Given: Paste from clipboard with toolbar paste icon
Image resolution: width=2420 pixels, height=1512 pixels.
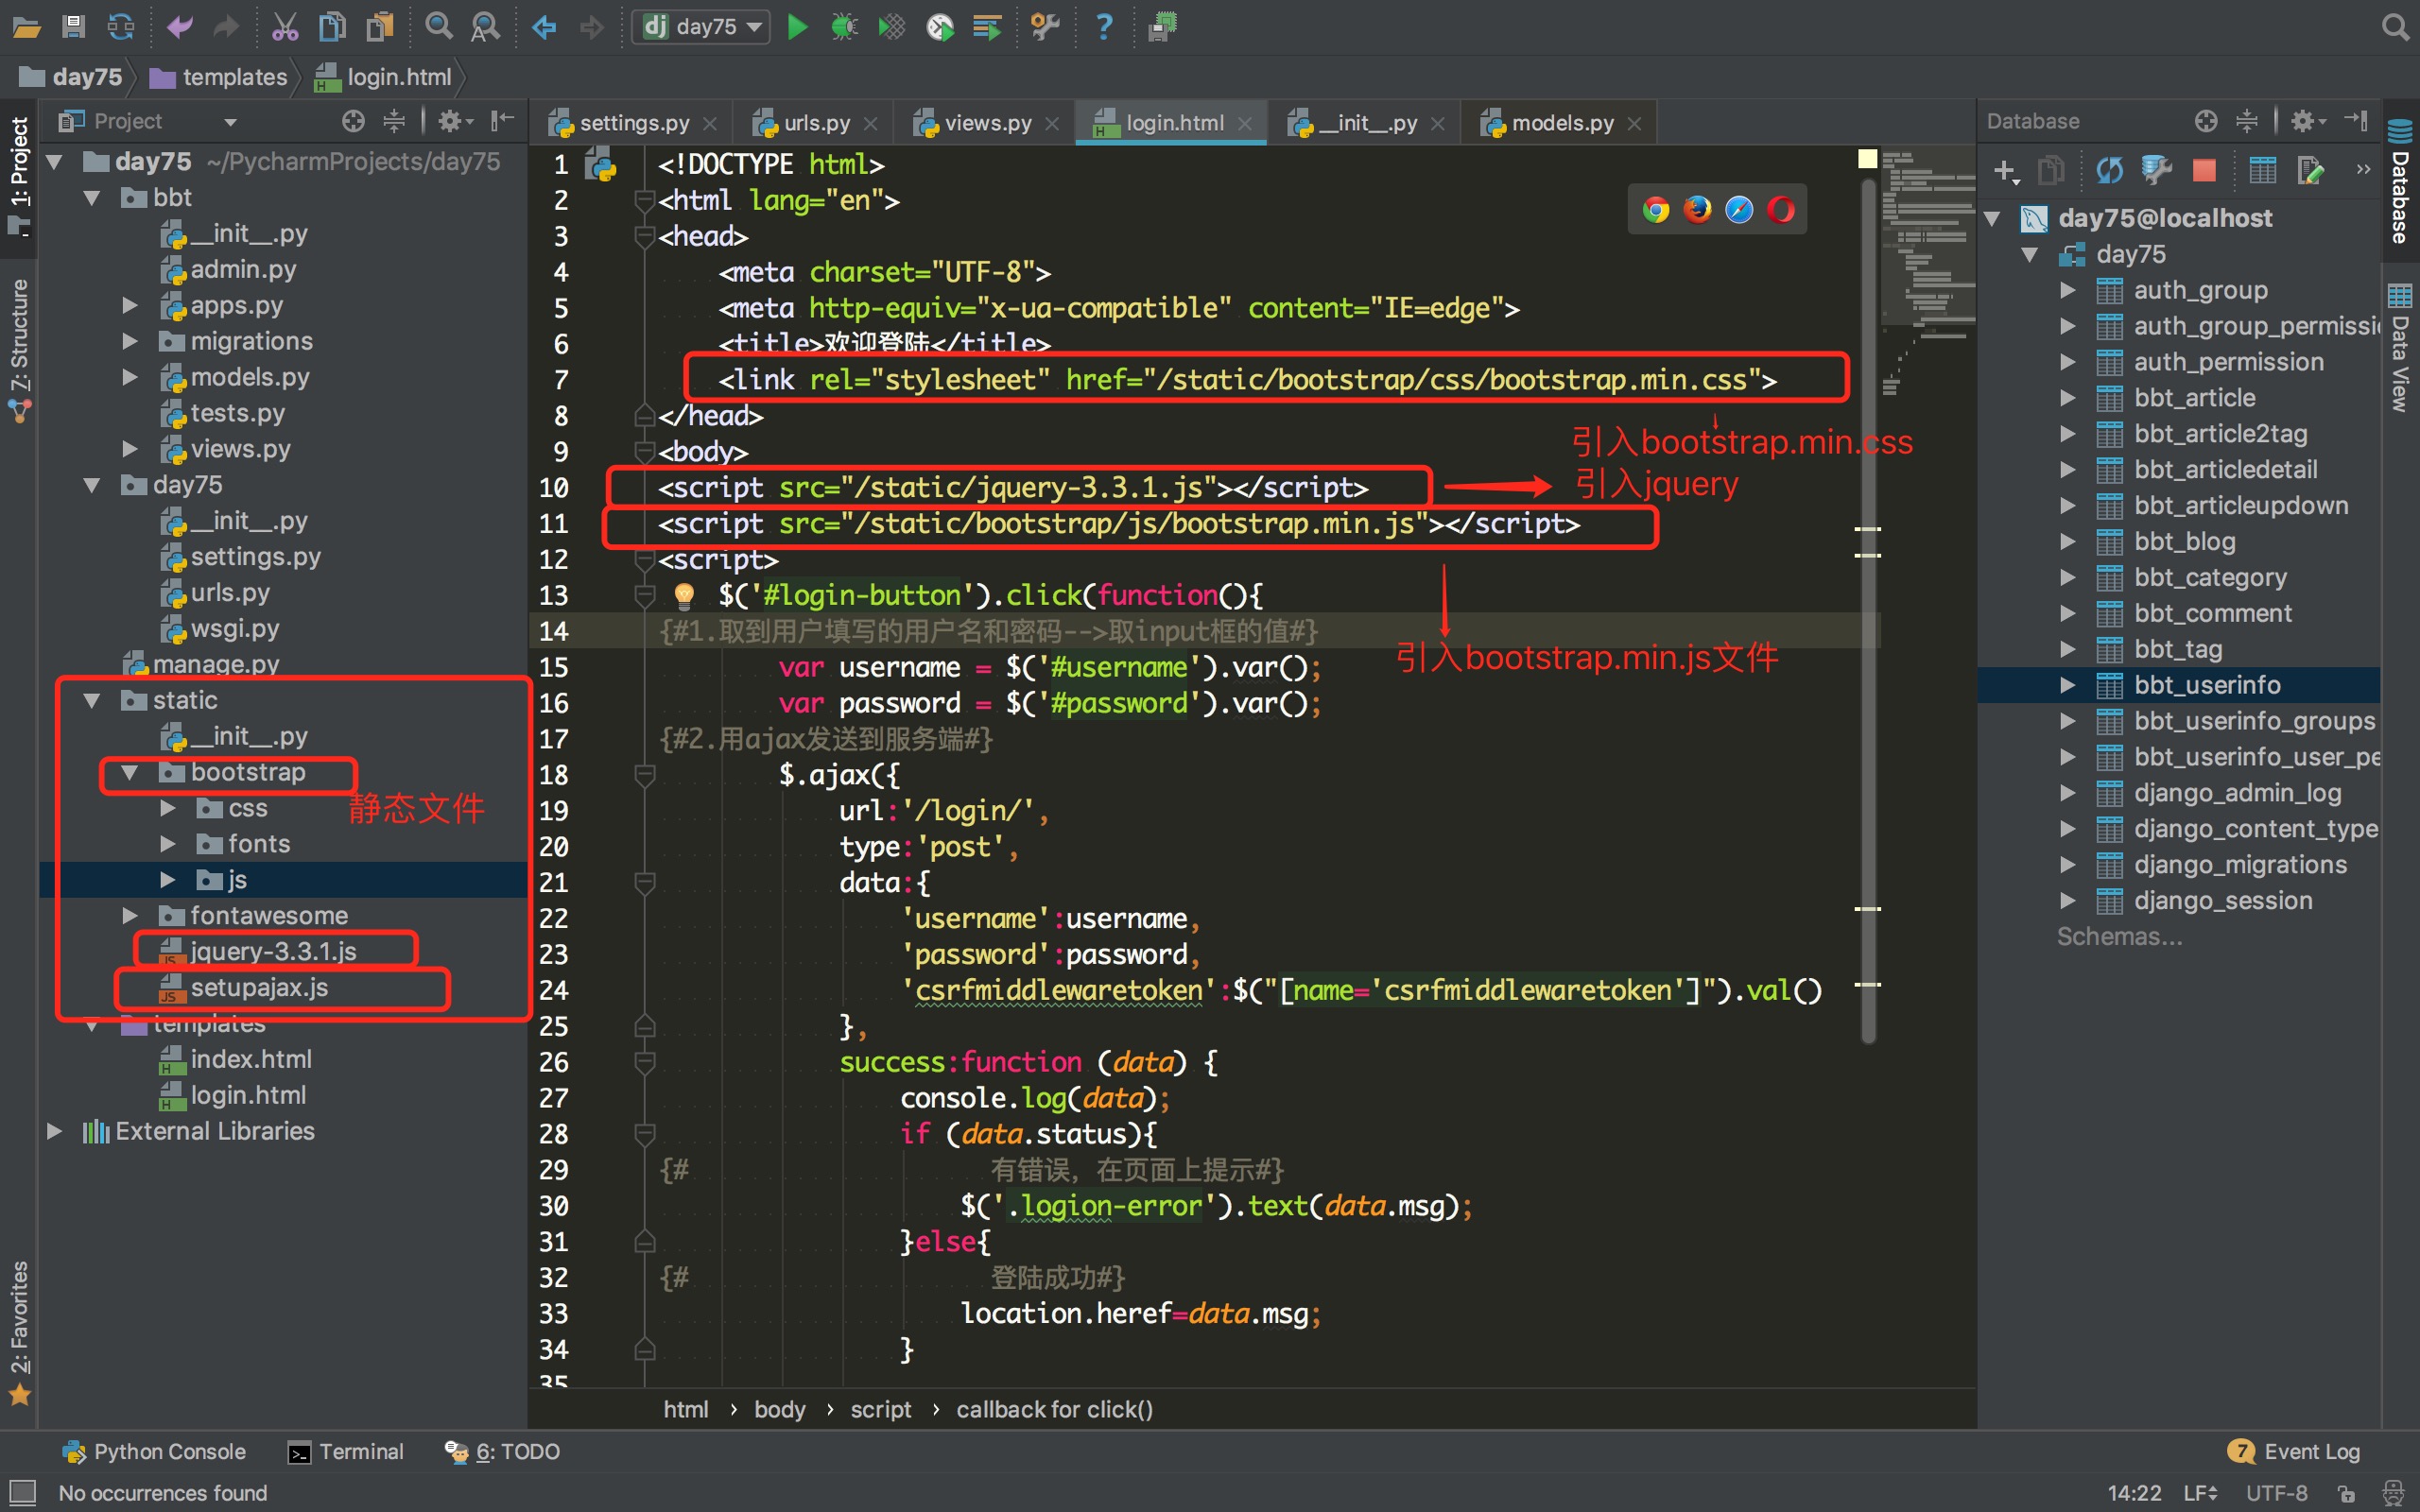Looking at the screenshot, I should [x=380, y=26].
